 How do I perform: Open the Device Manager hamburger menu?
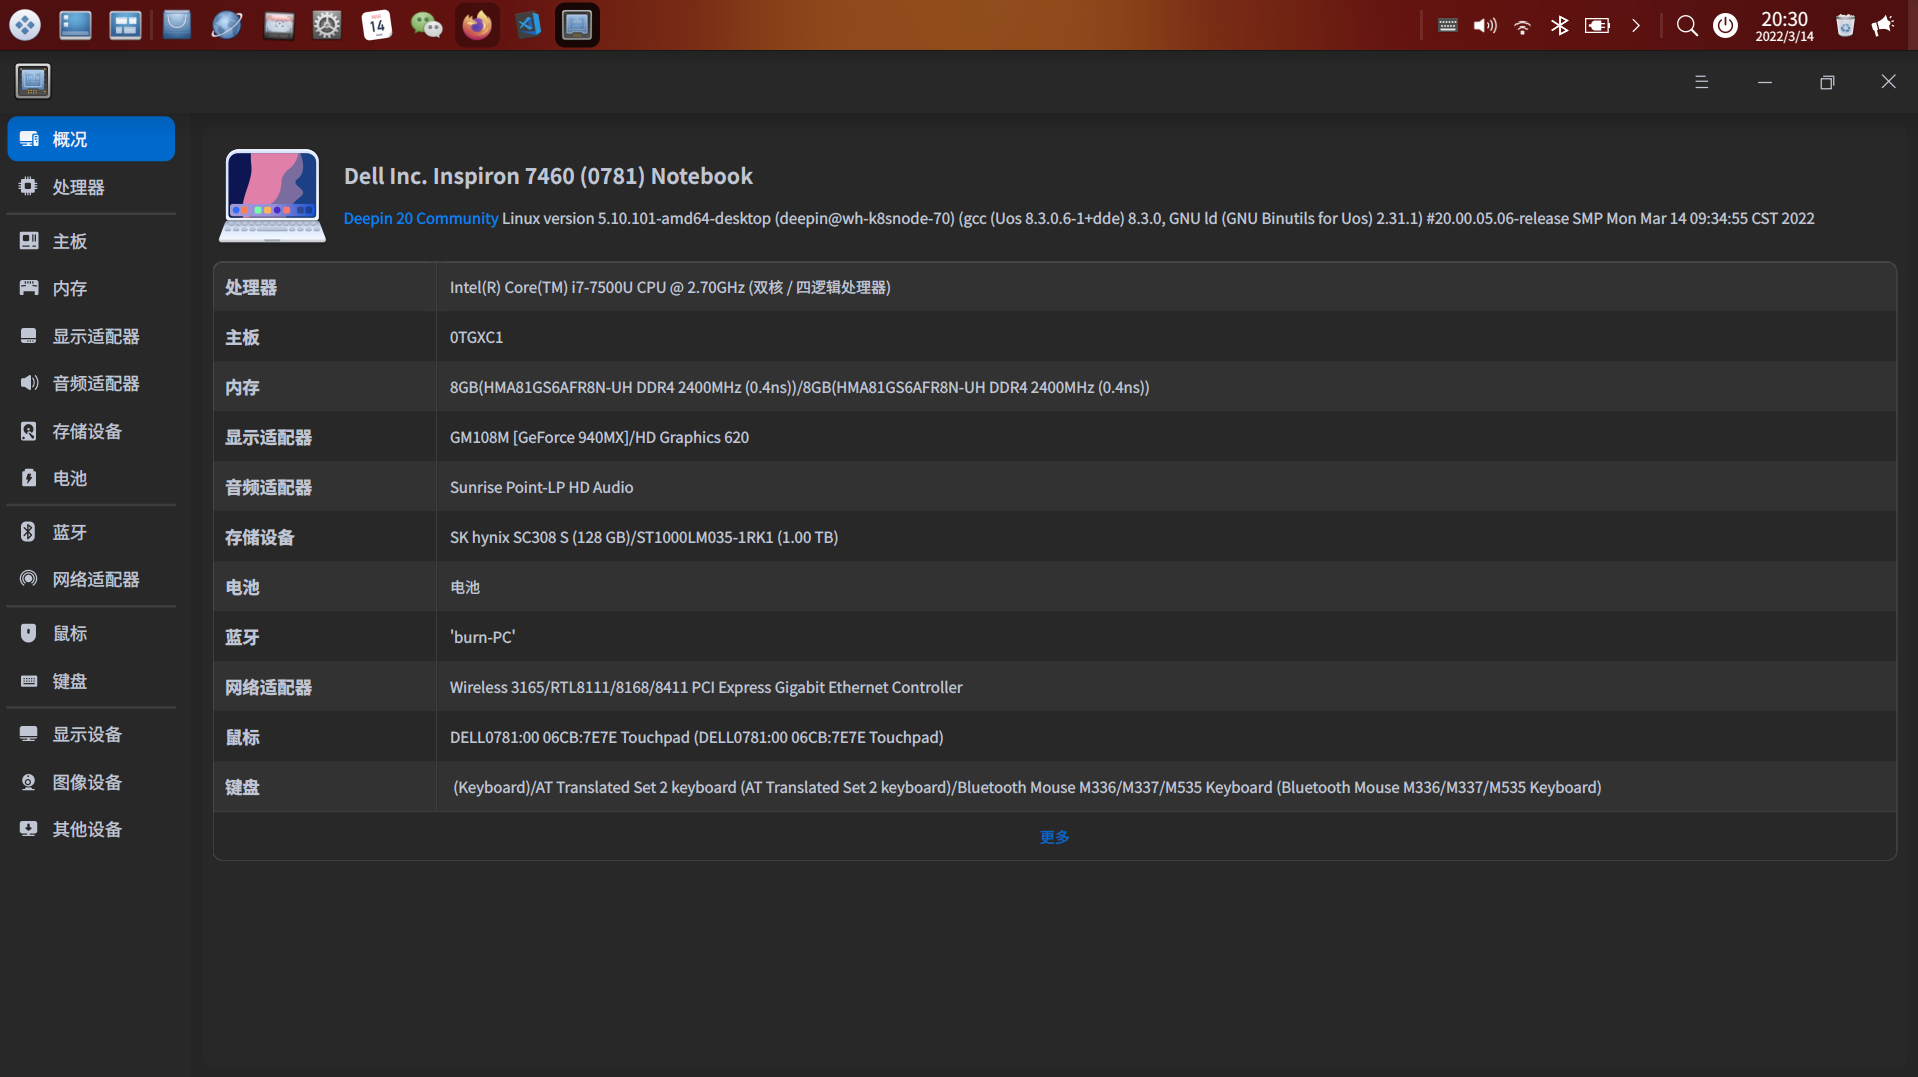(x=1702, y=82)
